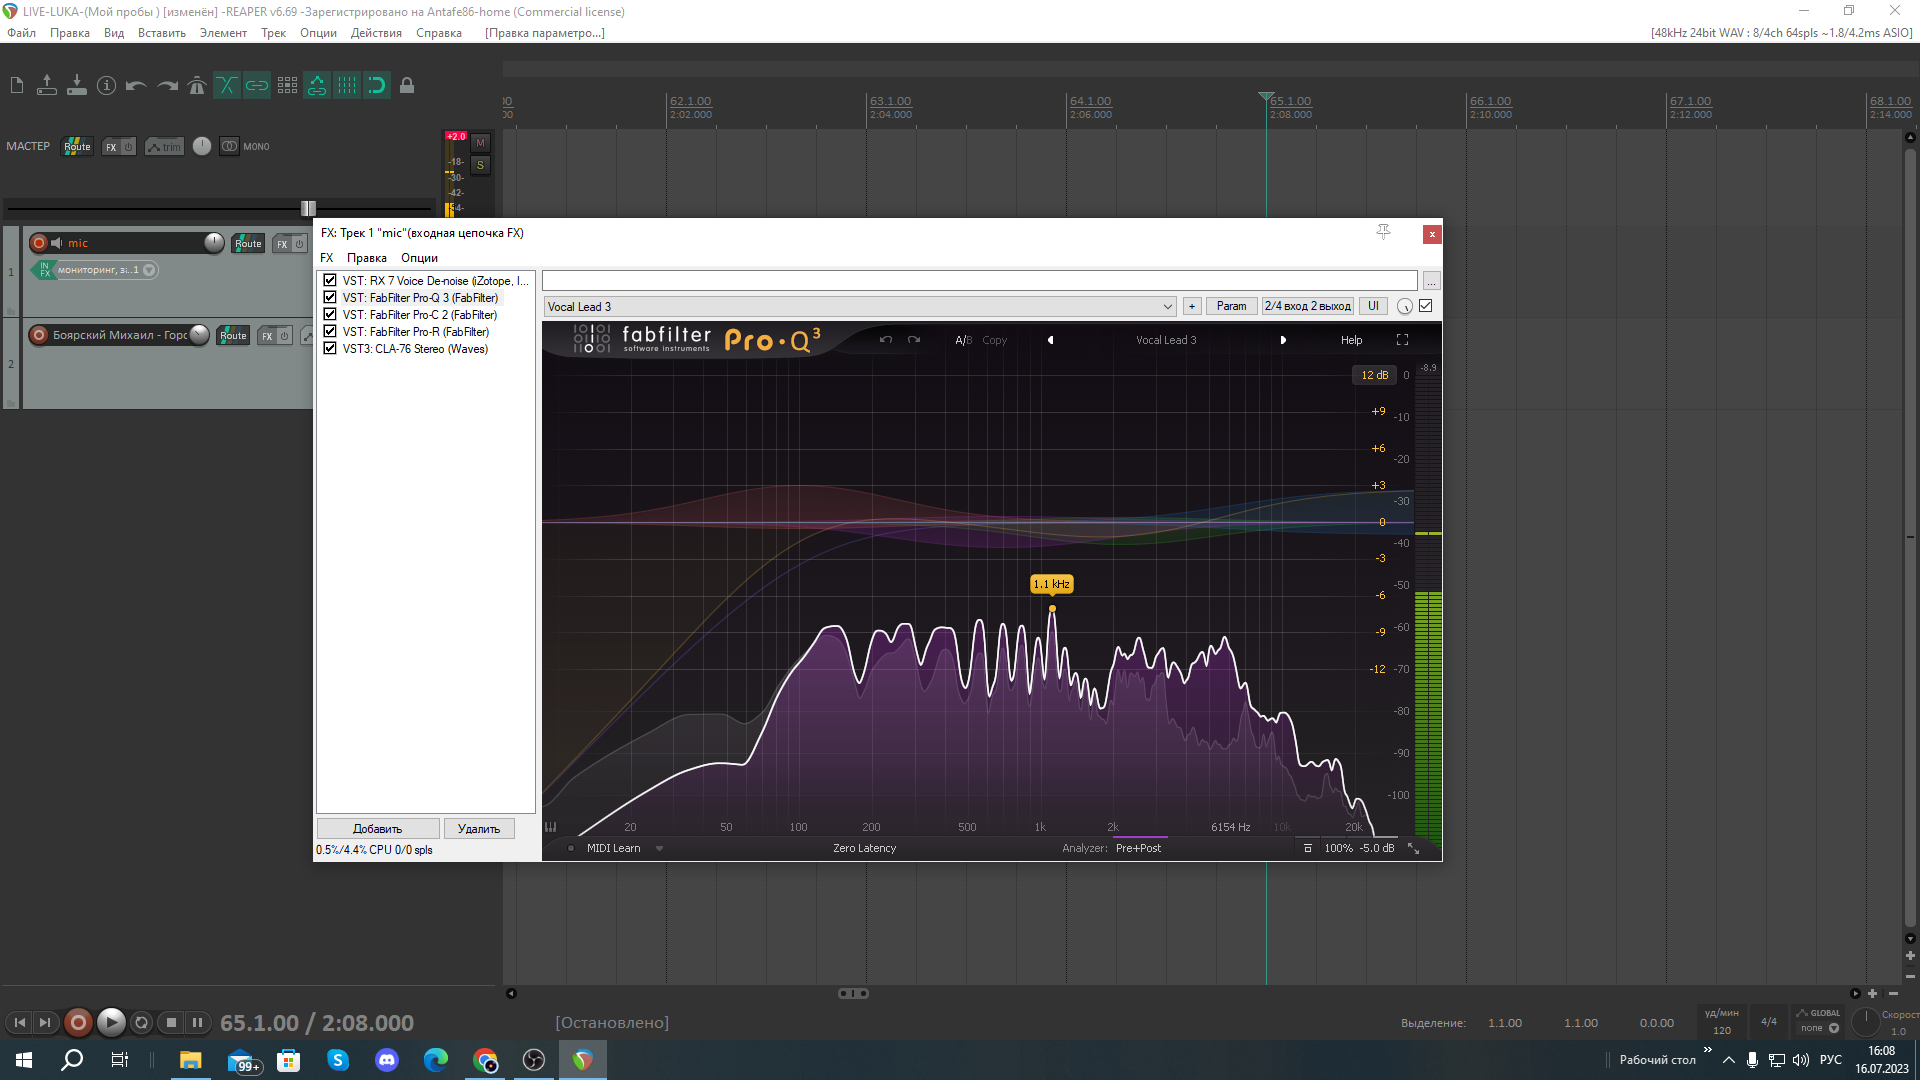Toggle plugin bypass checkbox next to UI

coord(1426,306)
